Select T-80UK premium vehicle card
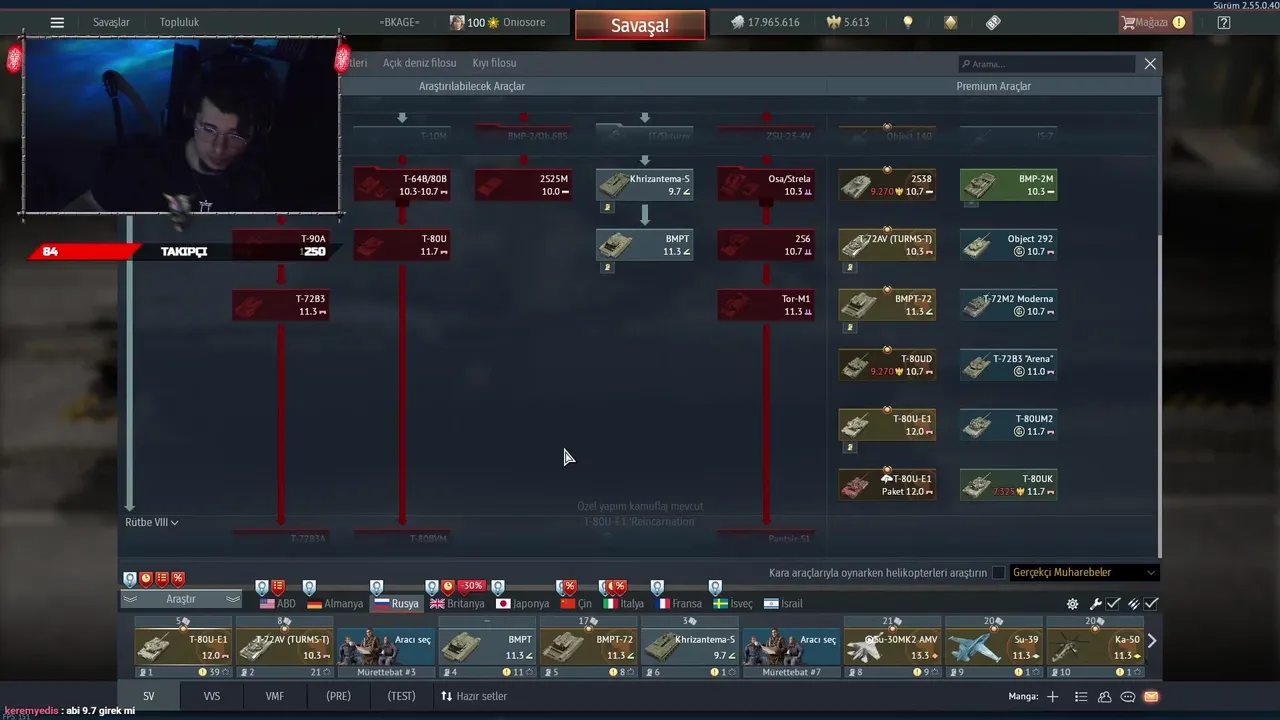Screen dimensions: 1280x720 [x=1008, y=485]
